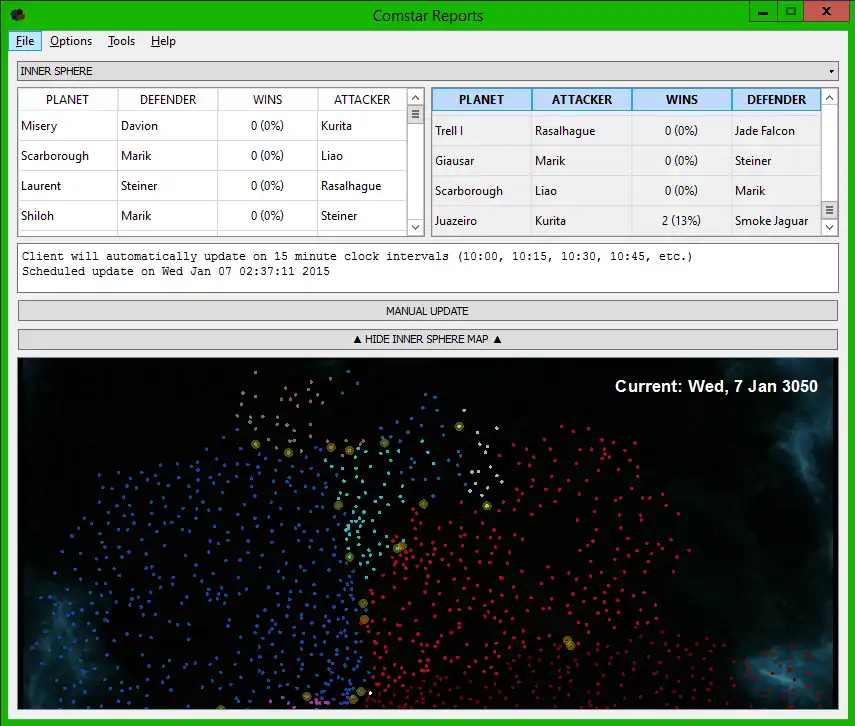Click Liao attacker in left table
855x726 pixels.
[362, 156]
